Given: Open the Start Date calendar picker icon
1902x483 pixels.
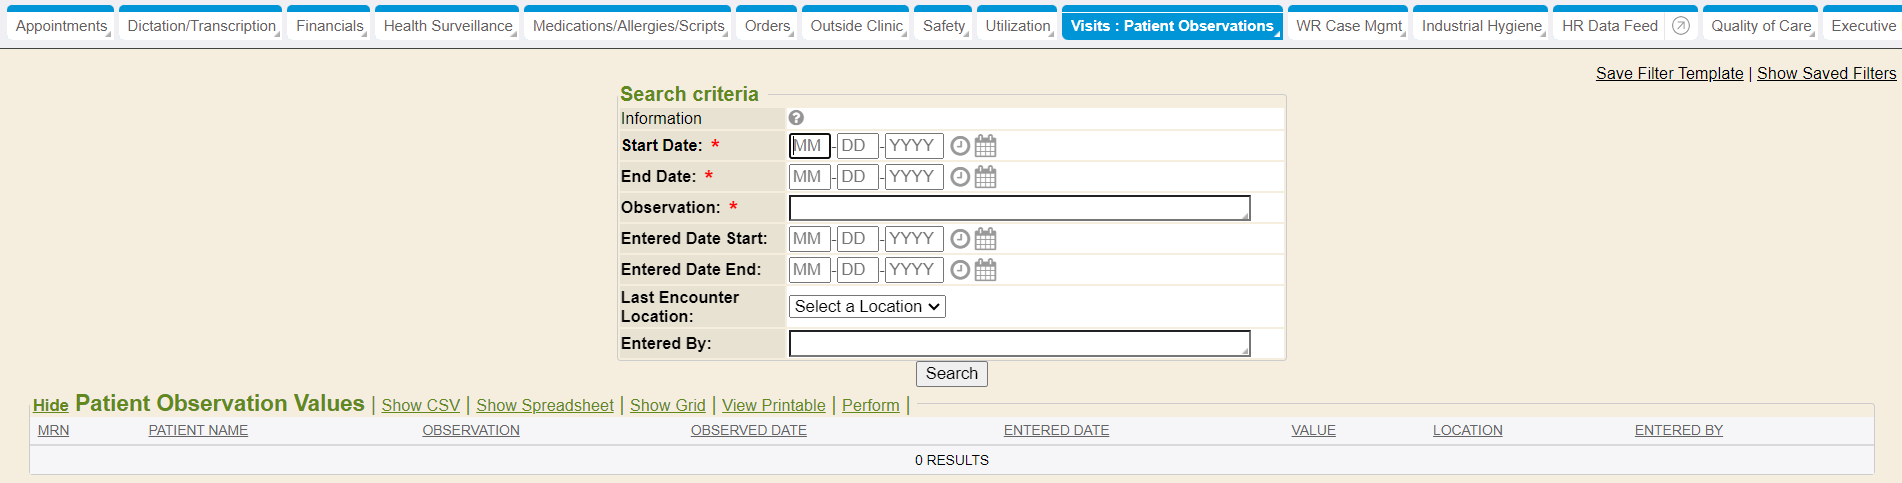Looking at the screenshot, I should [x=985, y=146].
